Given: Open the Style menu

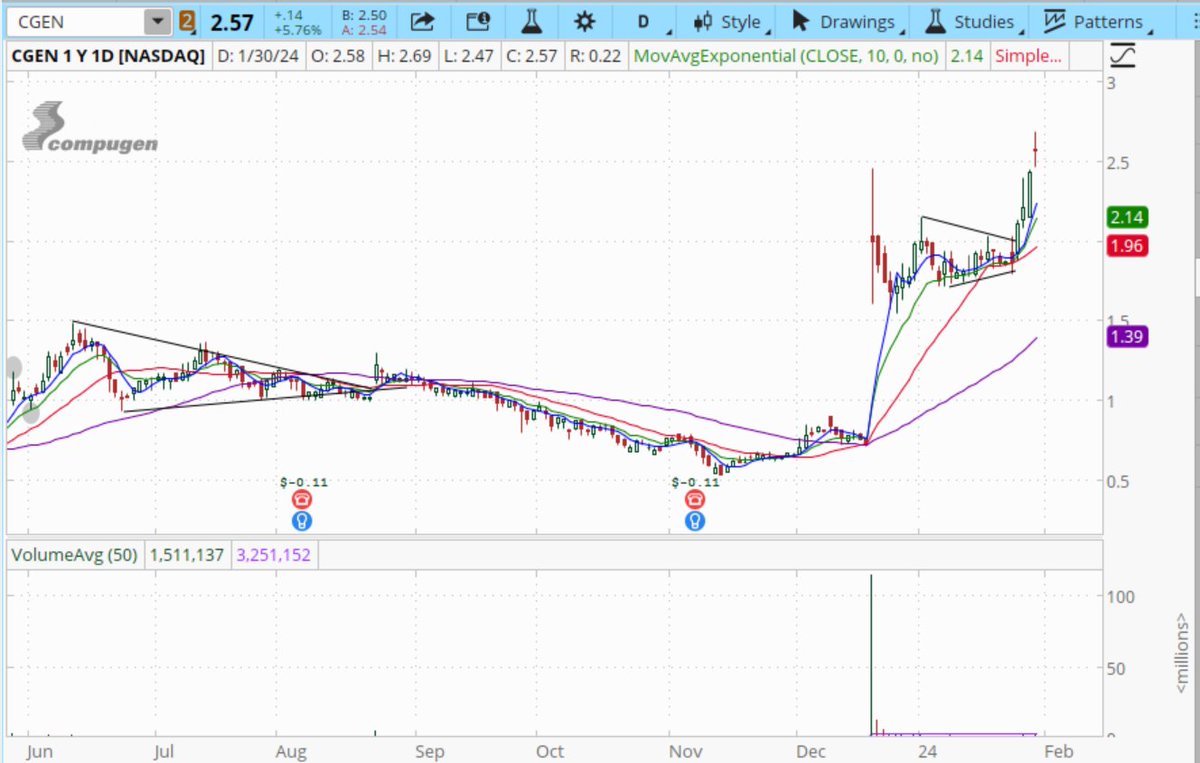Looking at the screenshot, I should 732,21.
